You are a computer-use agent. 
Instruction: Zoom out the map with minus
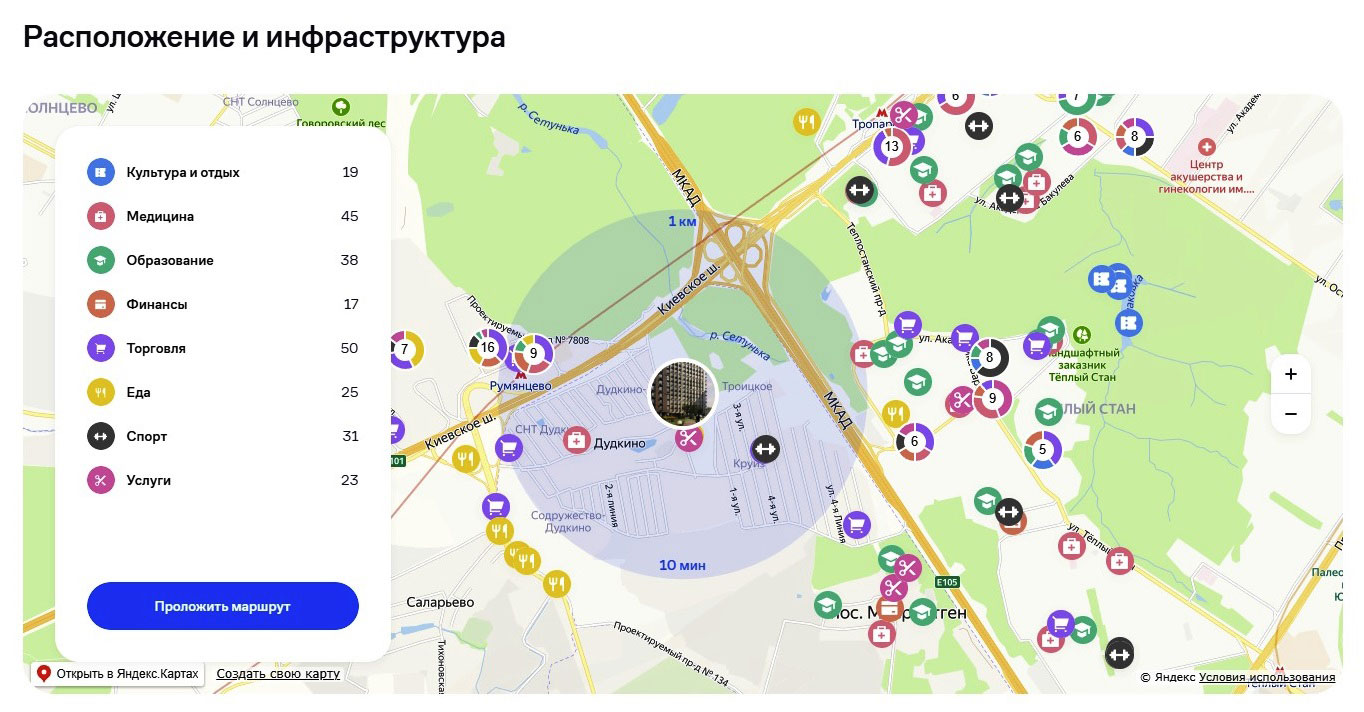(x=1291, y=414)
